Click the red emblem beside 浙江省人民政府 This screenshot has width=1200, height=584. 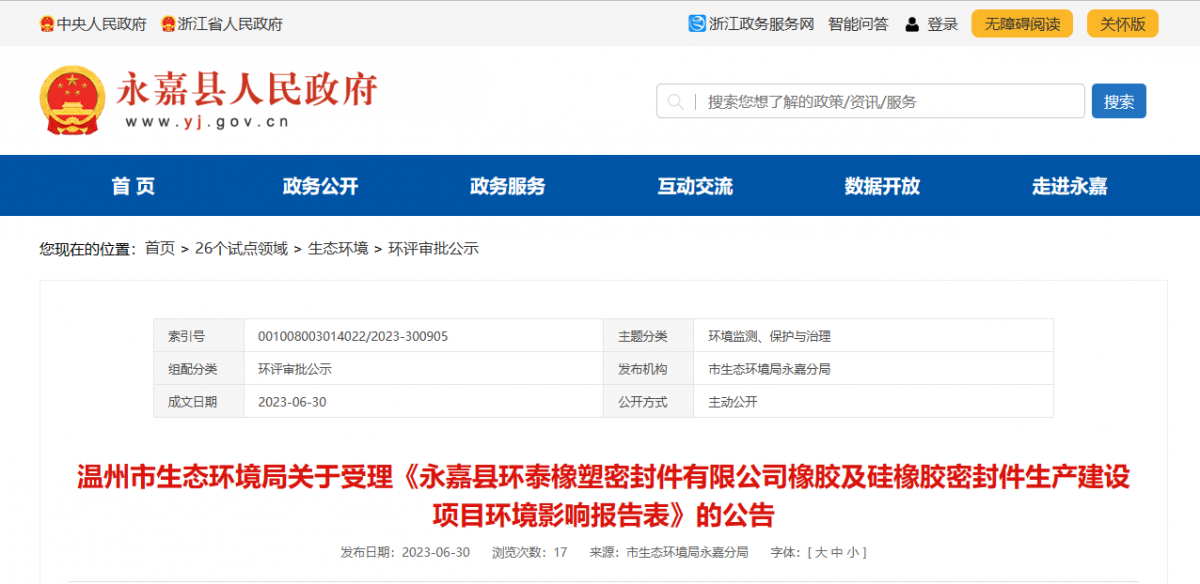coord(168,23)
